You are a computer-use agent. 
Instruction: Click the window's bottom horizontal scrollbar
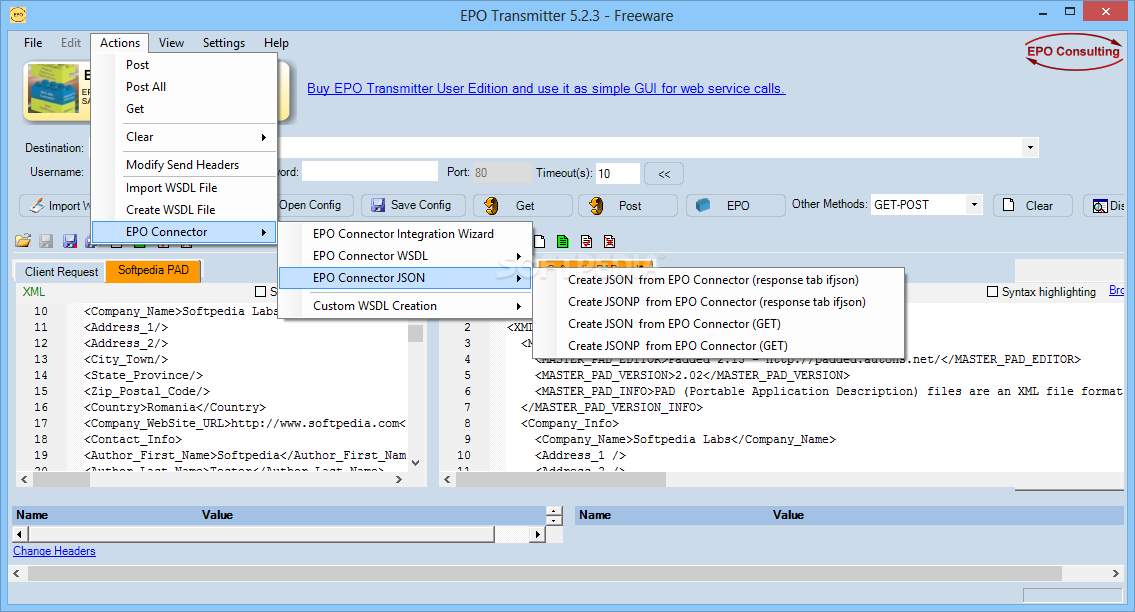pyautogui.click(x=568, y=574)
